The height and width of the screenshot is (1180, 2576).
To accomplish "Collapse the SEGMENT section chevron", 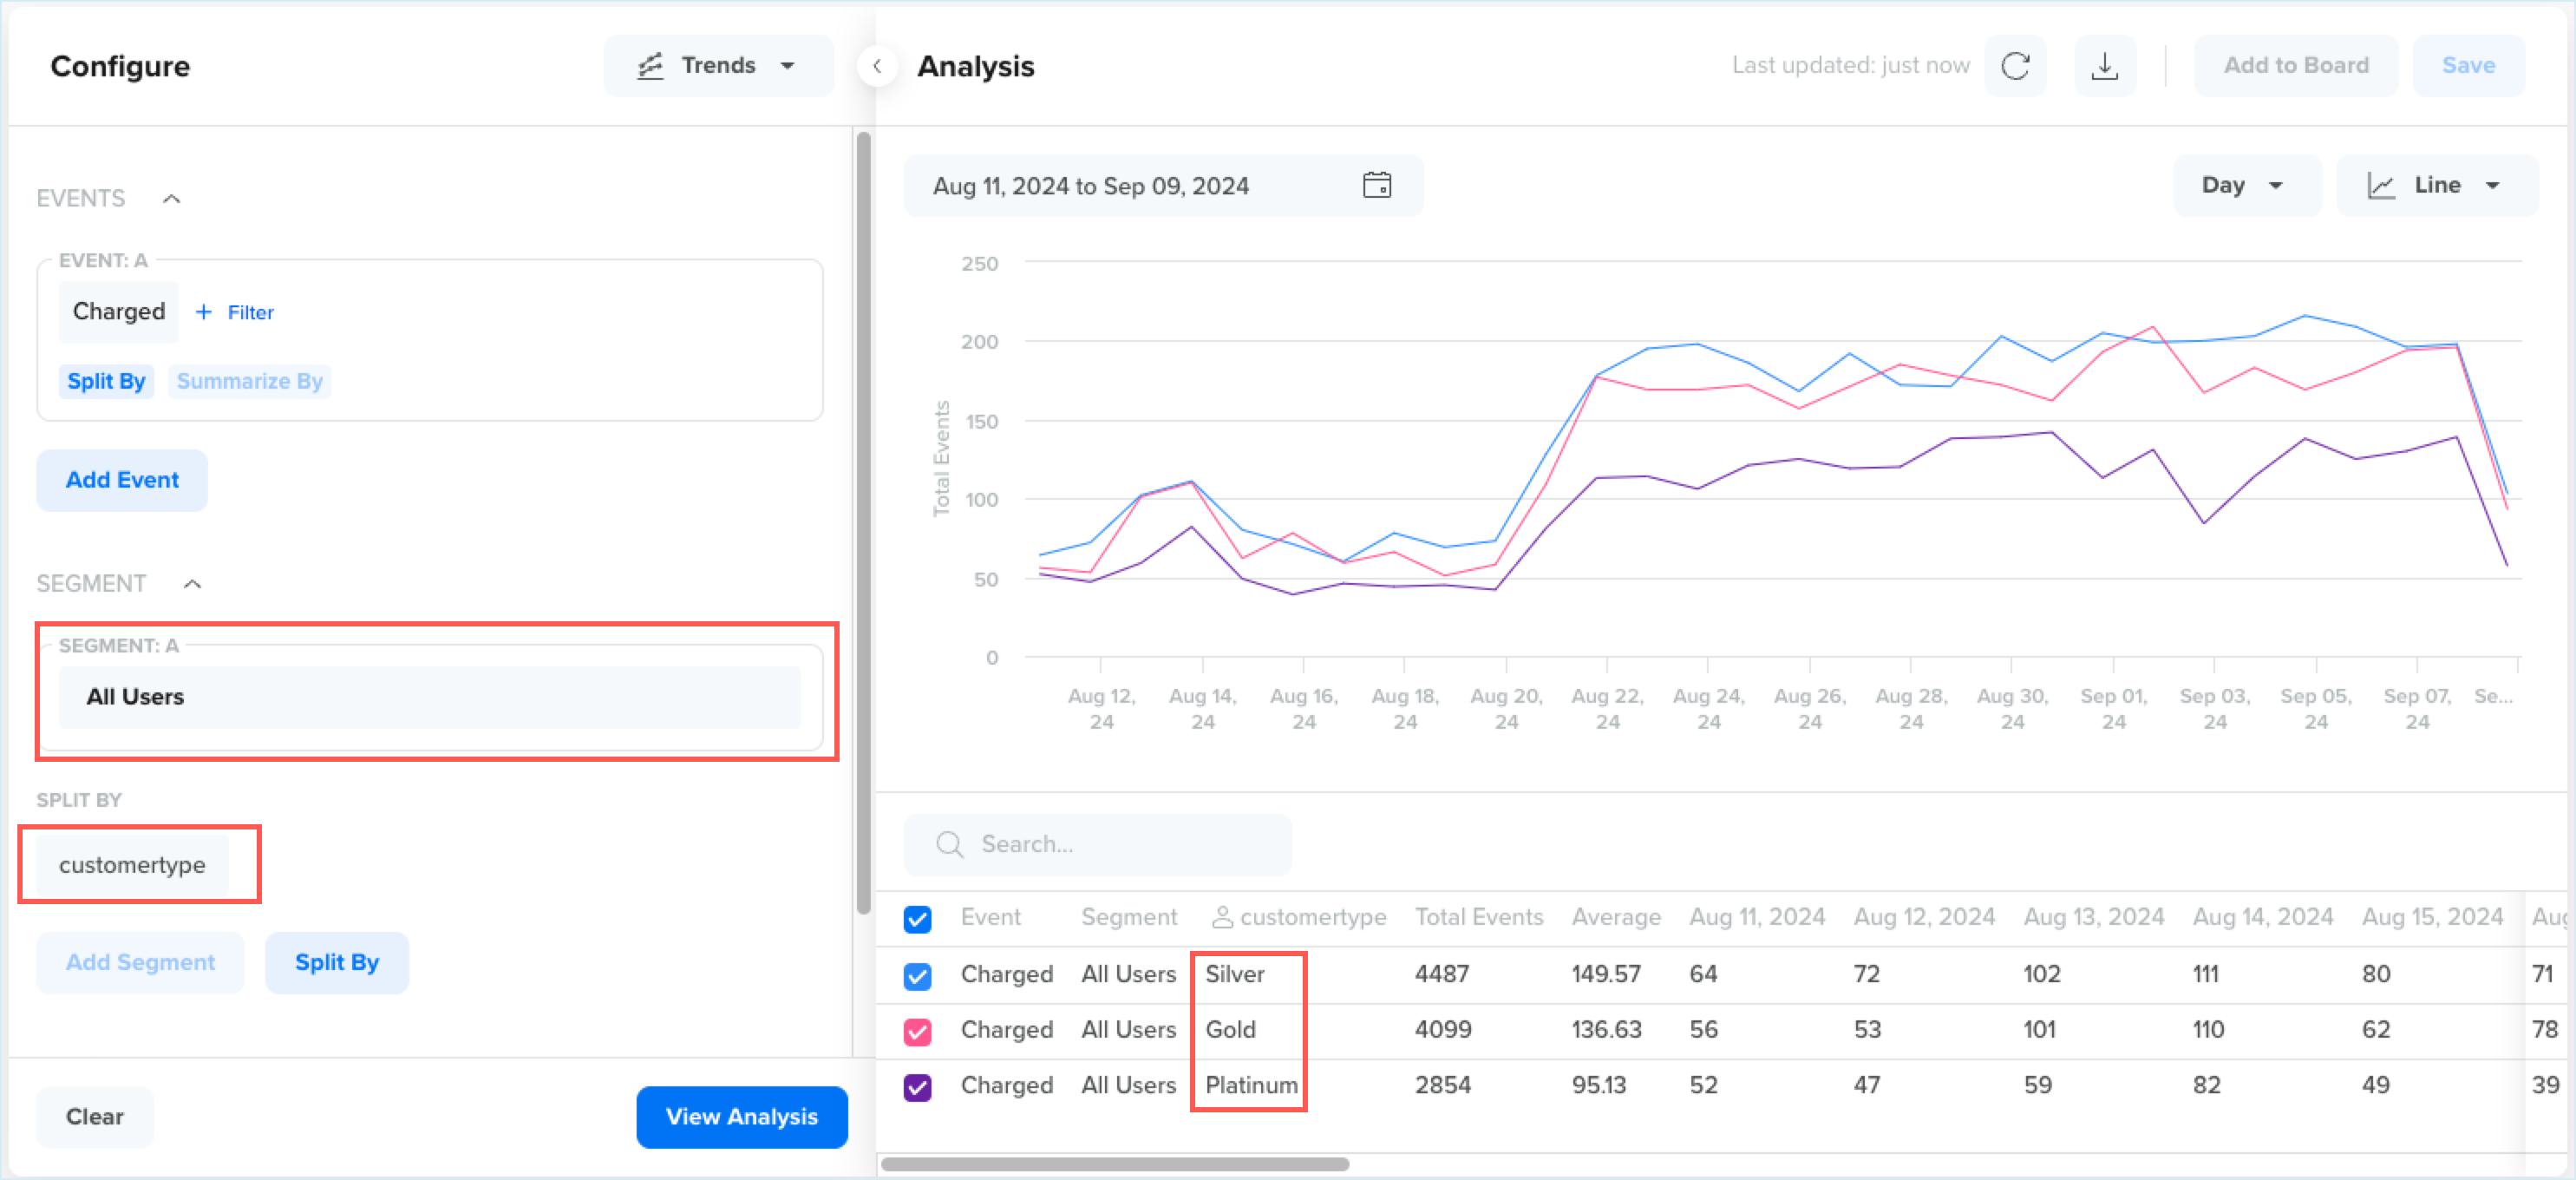I will (193, 583).
